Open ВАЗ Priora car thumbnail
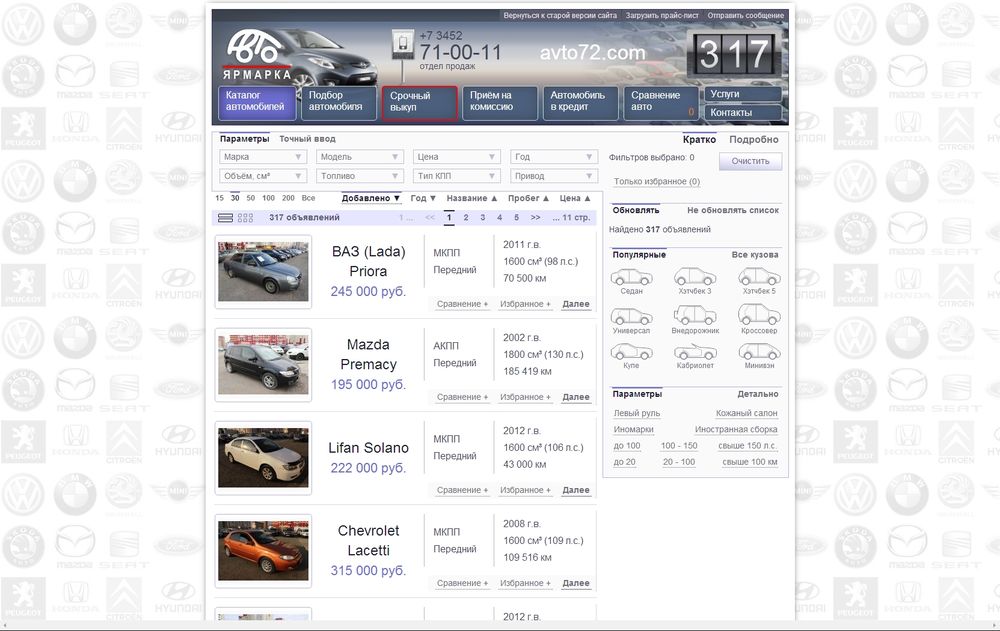Screen dimensions: 1000x631 coord(263,272)
